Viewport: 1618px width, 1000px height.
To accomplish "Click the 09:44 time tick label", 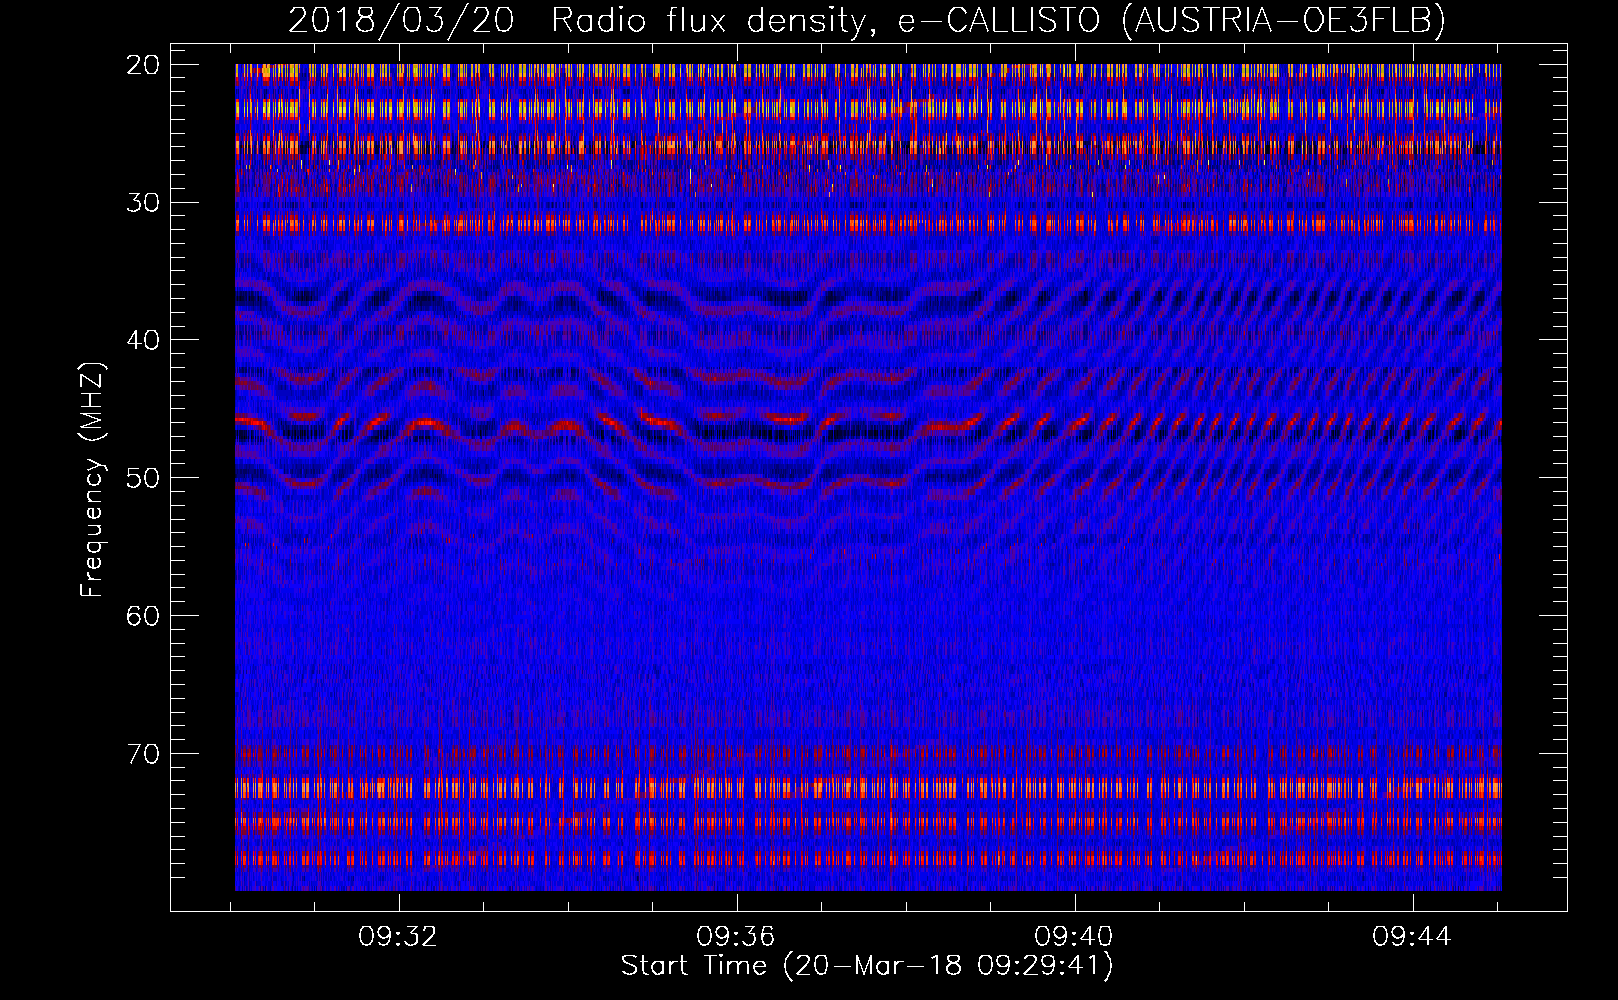I will point(1412,937).
